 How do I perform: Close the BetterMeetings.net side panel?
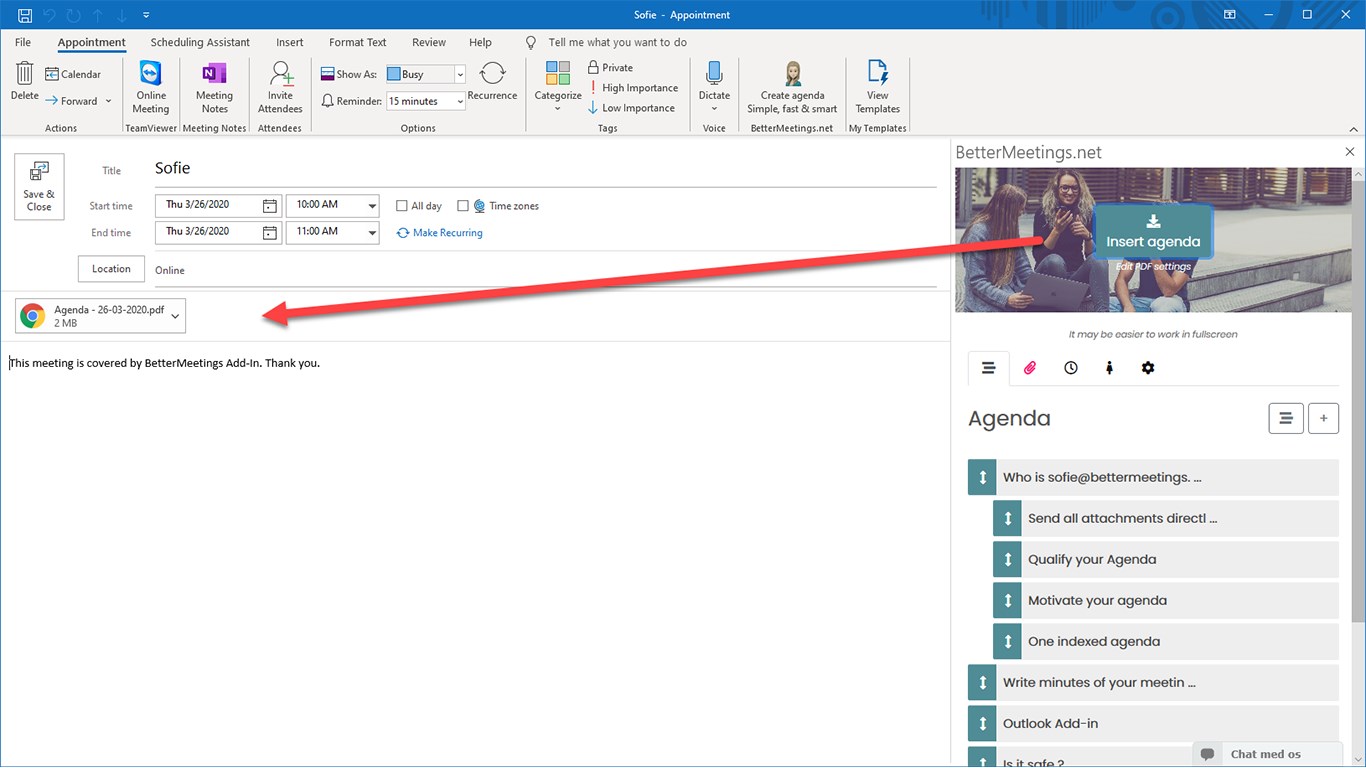click(1350, 152)
